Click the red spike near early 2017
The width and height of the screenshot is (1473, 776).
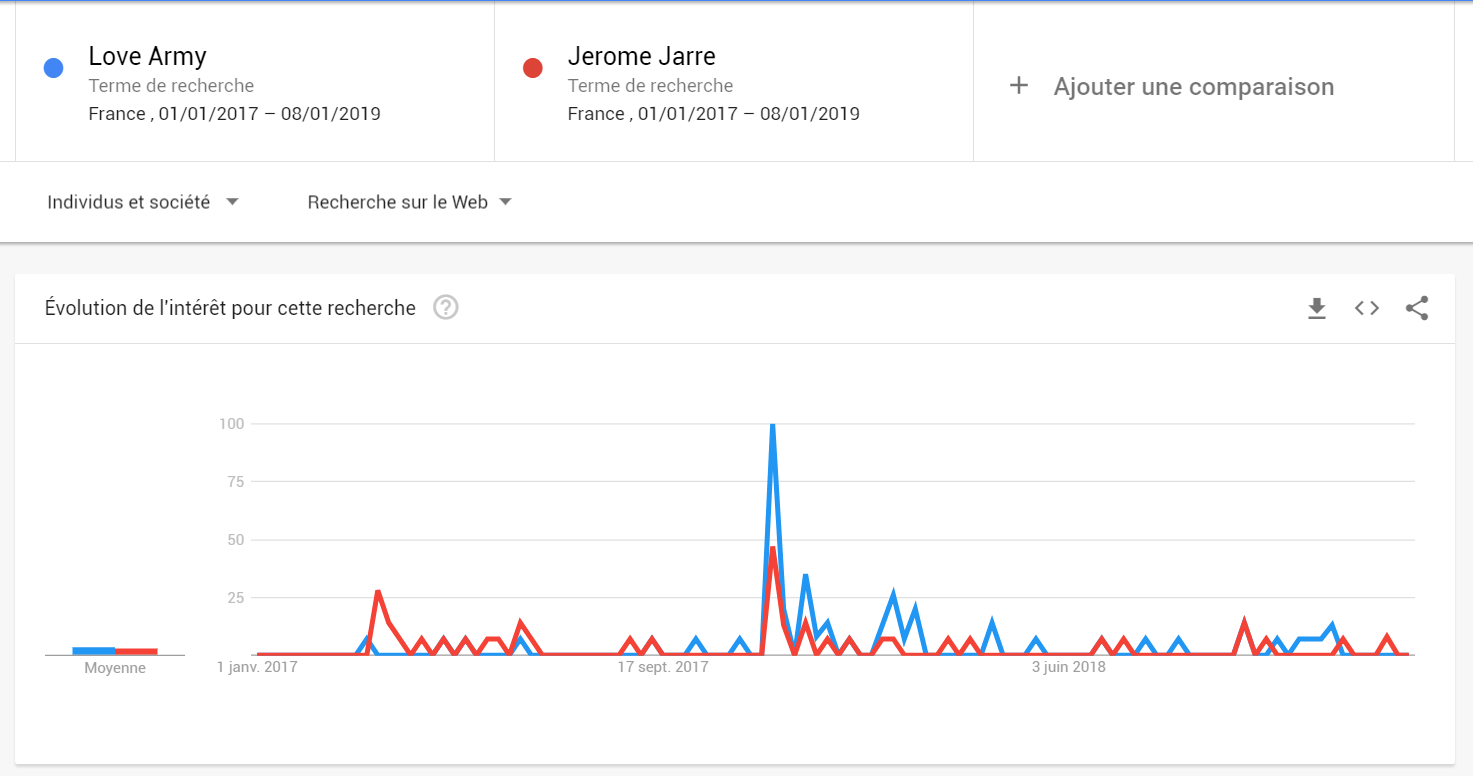(x=378, y=592)
